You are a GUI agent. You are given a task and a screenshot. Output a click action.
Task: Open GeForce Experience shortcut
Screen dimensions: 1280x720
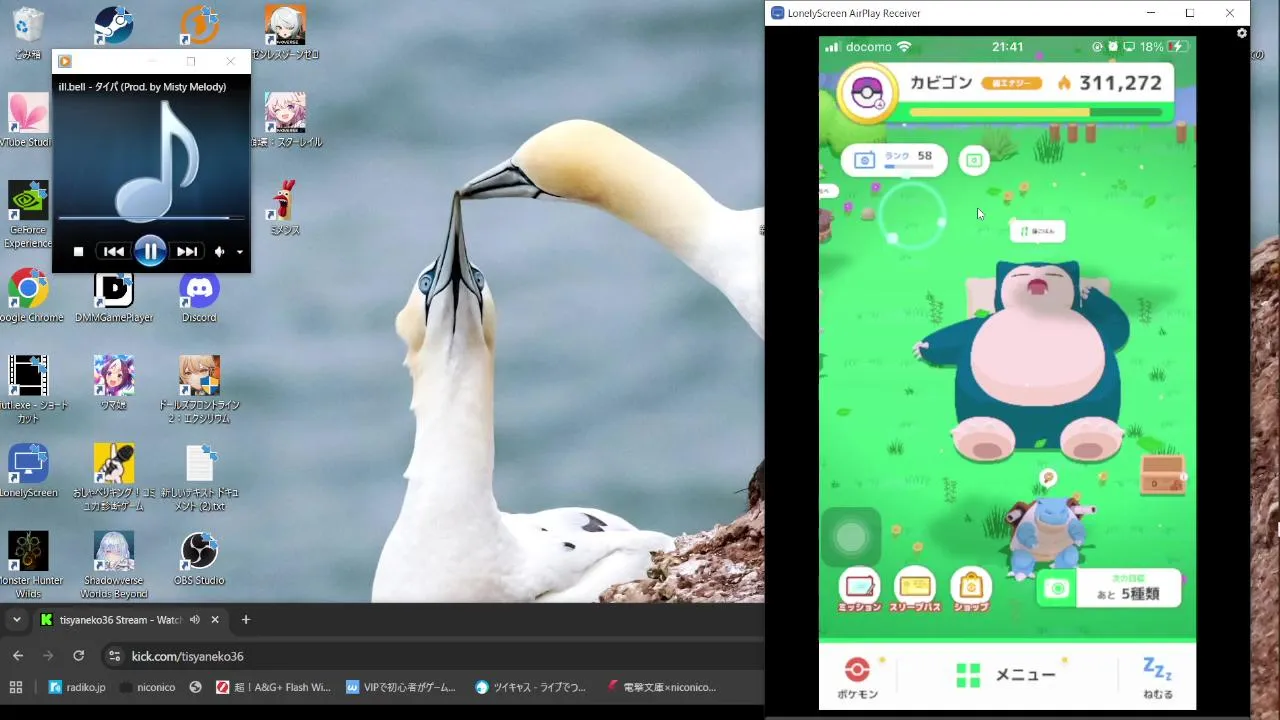[x=27, y=214]
